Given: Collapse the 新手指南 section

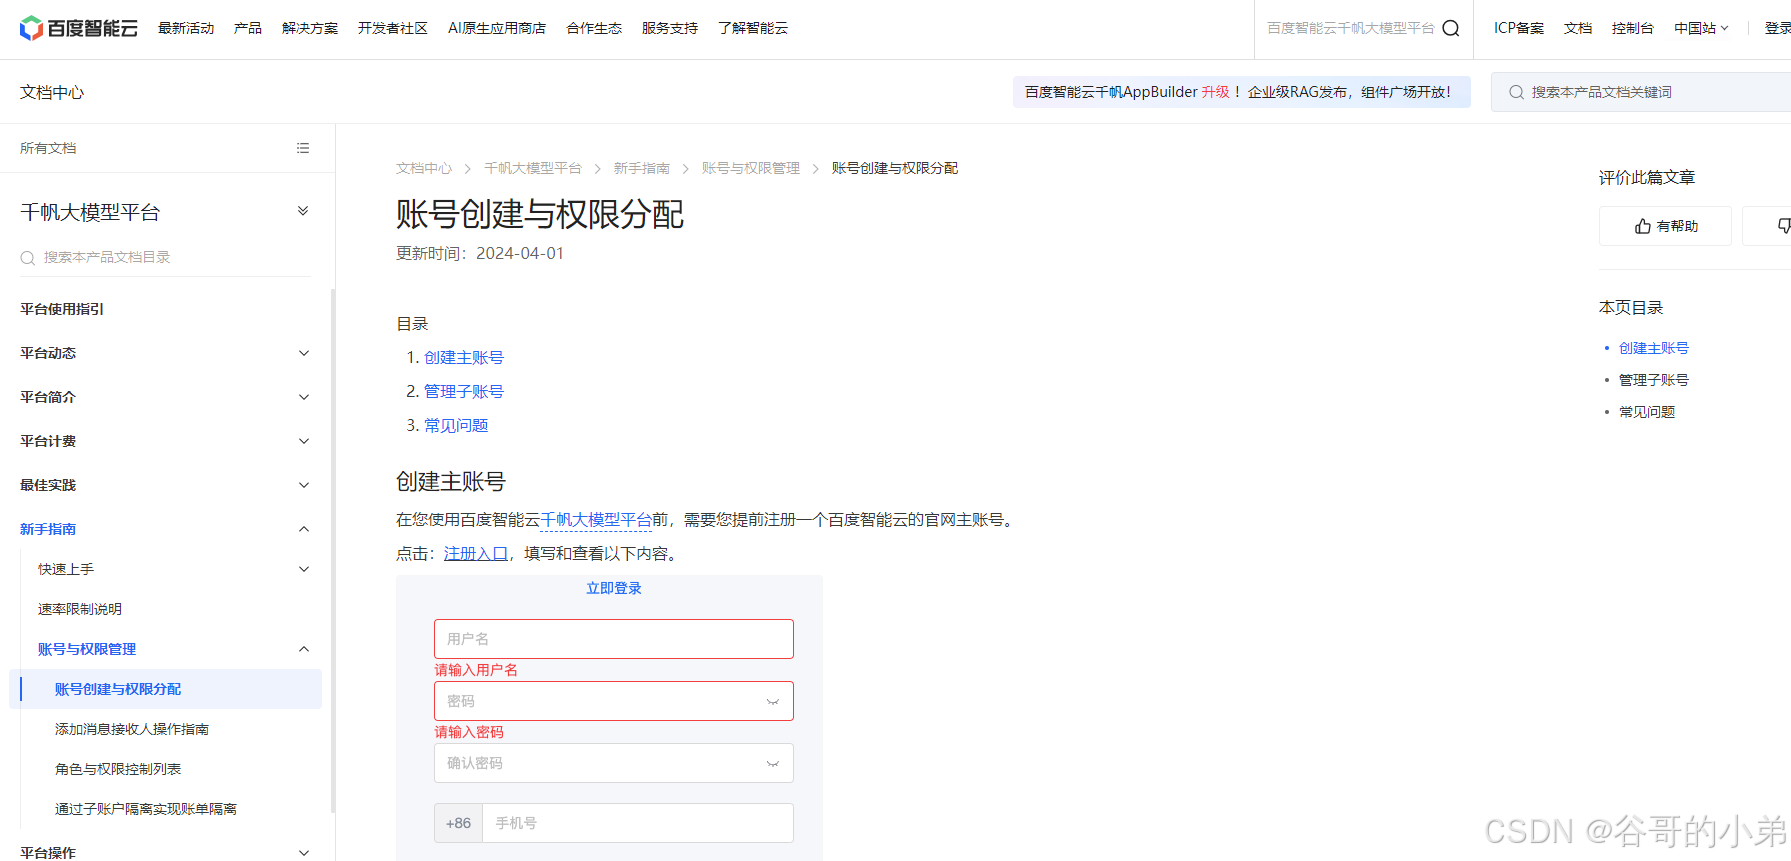Looking at the screenshot, I should (x=304, y=529).
